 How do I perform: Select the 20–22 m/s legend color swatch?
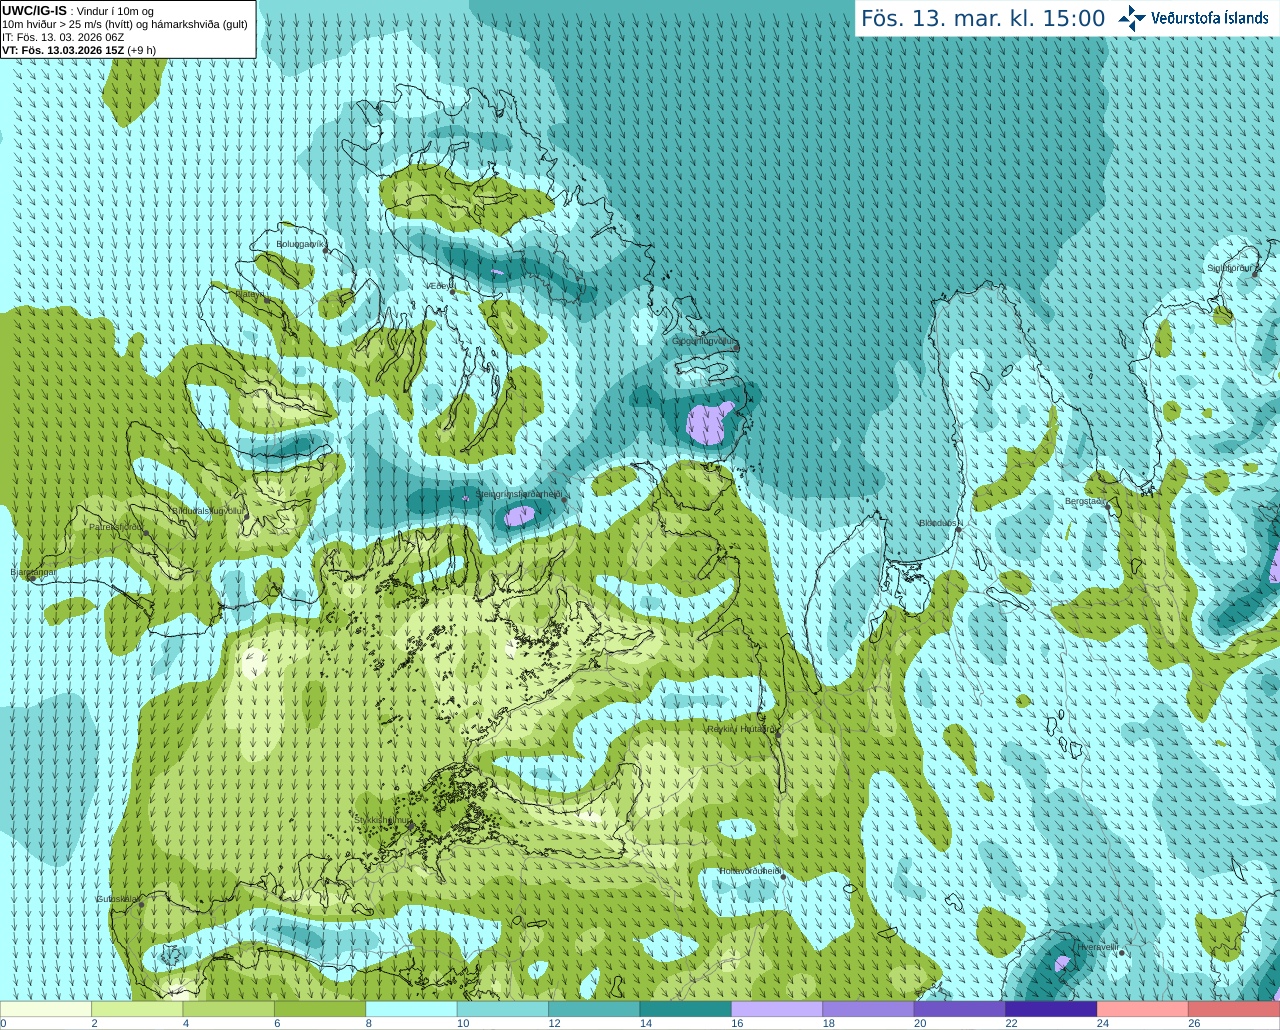960,1009
